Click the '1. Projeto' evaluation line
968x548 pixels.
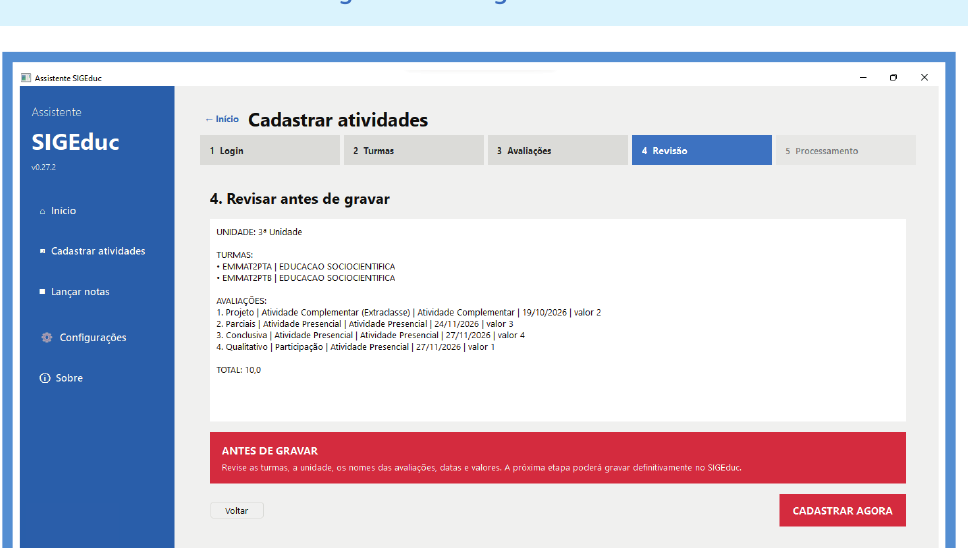pyautogui.click(x=409, y=312)
